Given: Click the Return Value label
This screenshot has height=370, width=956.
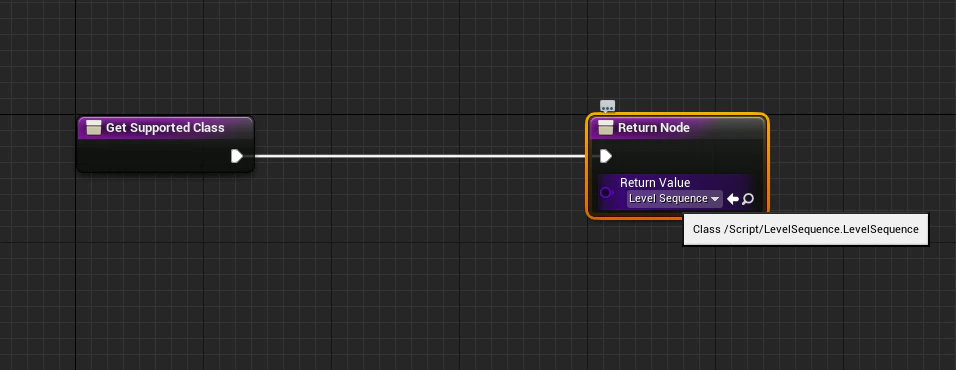Looking at the screenshot, I should (655, 182).
